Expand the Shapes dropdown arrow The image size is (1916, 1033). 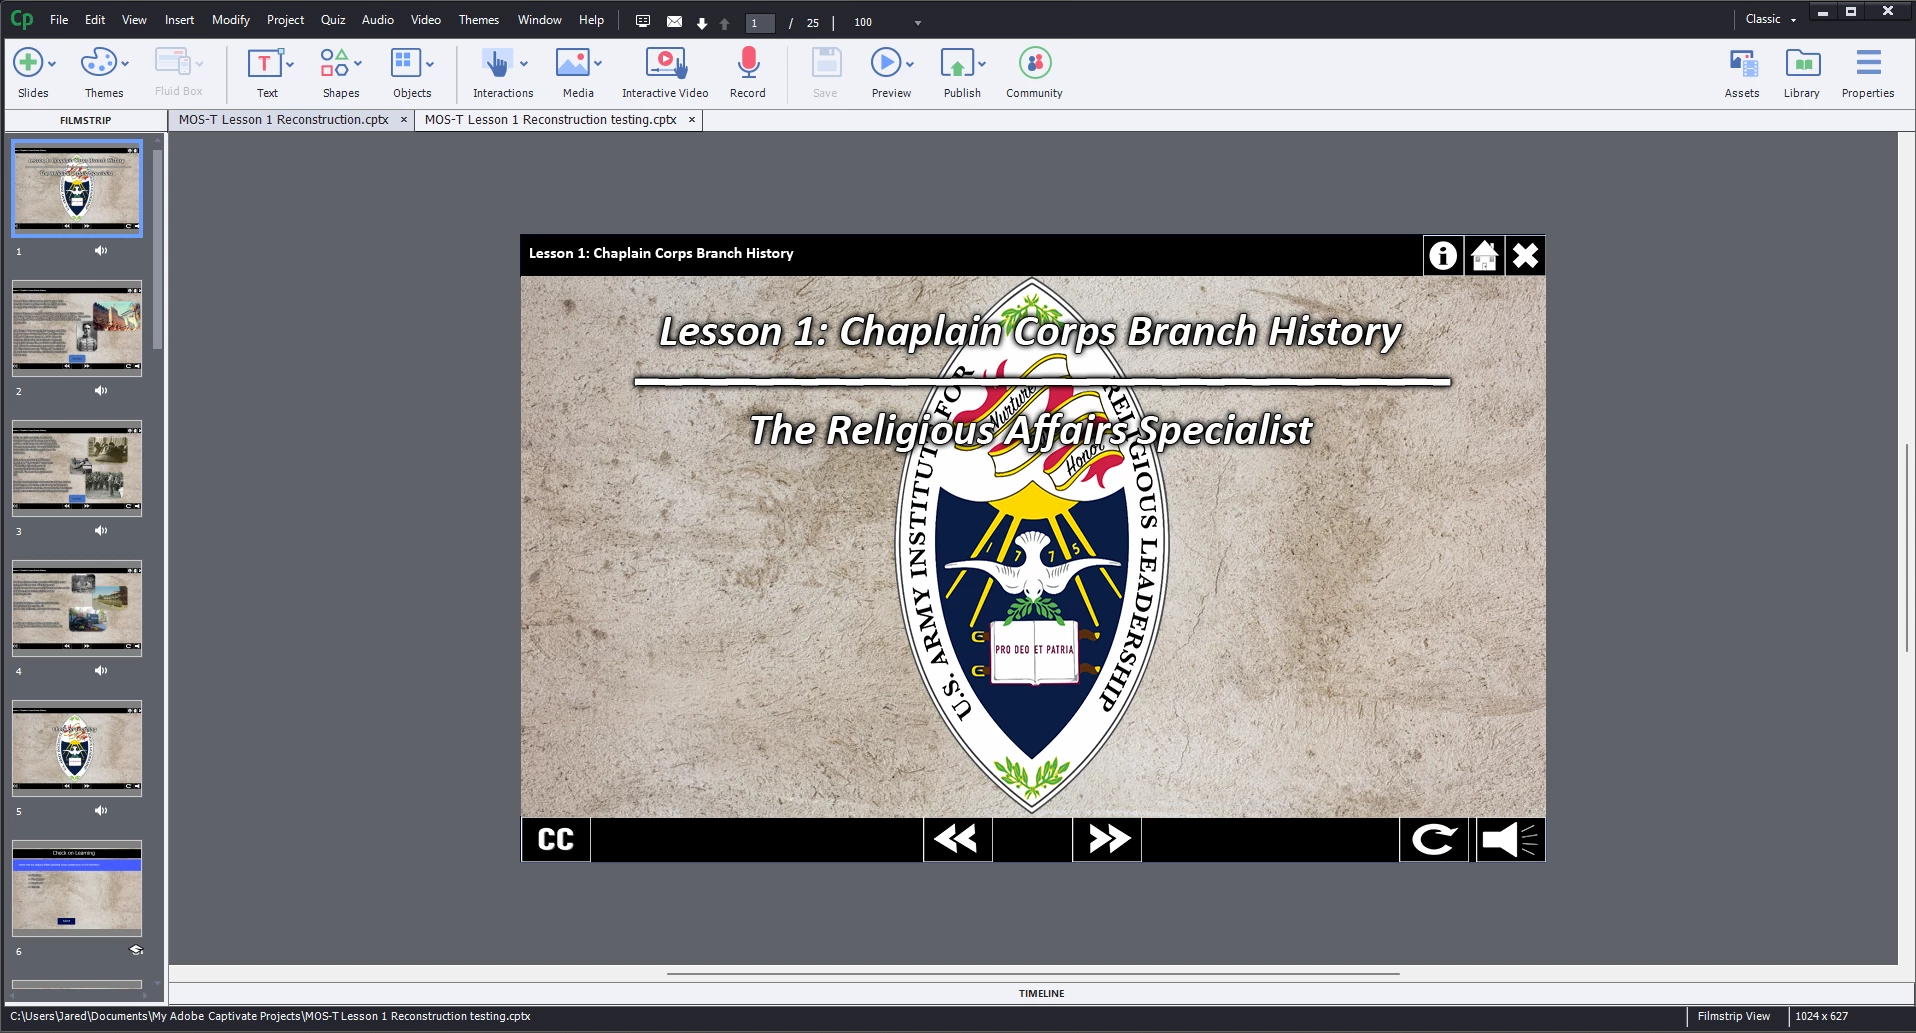click(358, 64)
